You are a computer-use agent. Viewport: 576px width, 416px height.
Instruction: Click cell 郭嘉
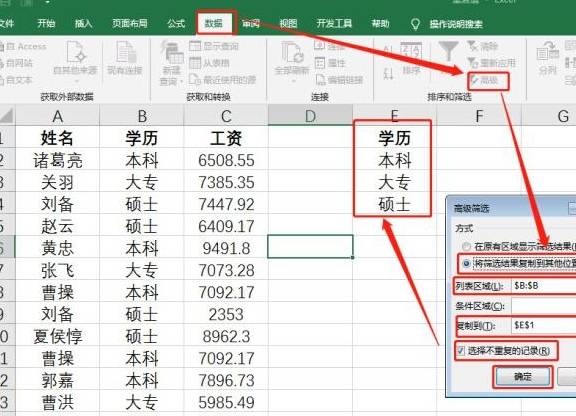click(57, 380)
